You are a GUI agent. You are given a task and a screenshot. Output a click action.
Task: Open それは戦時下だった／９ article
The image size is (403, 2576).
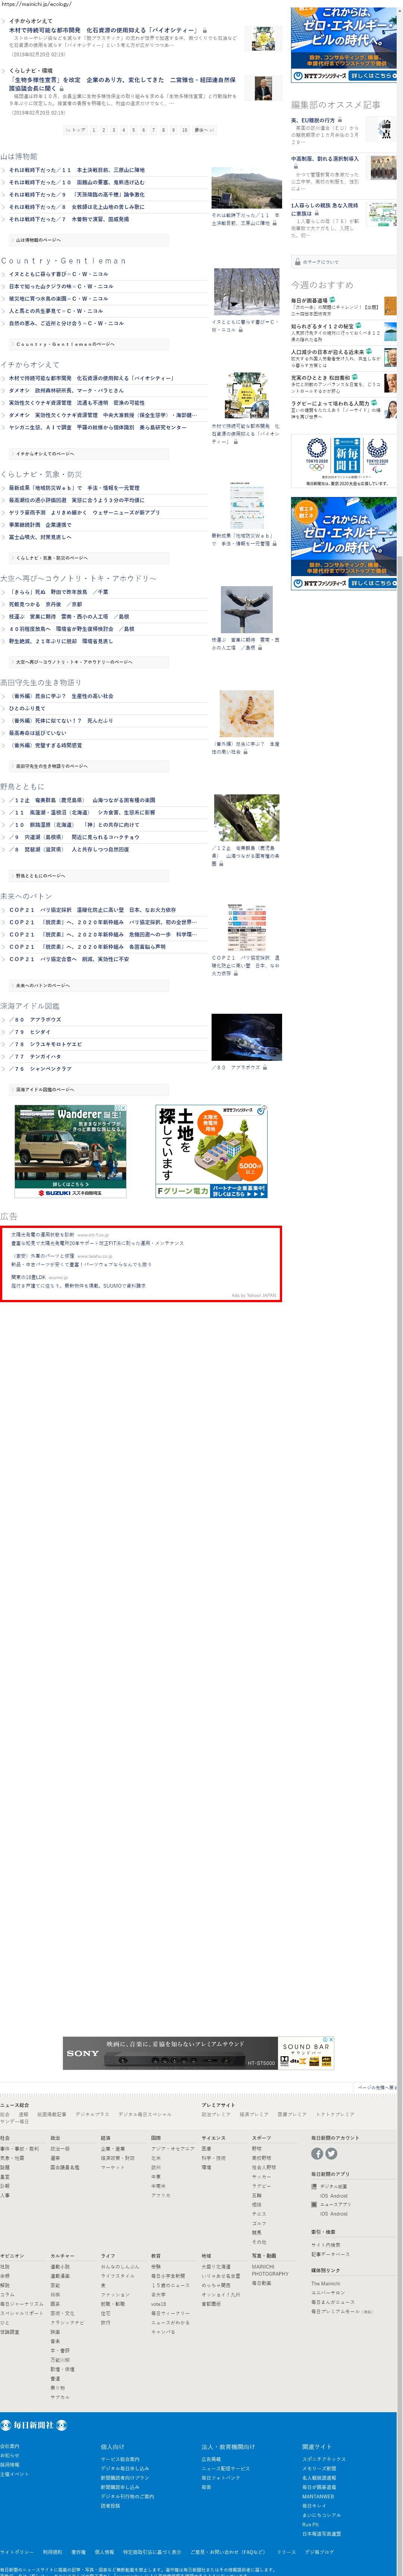coord(77,195)
